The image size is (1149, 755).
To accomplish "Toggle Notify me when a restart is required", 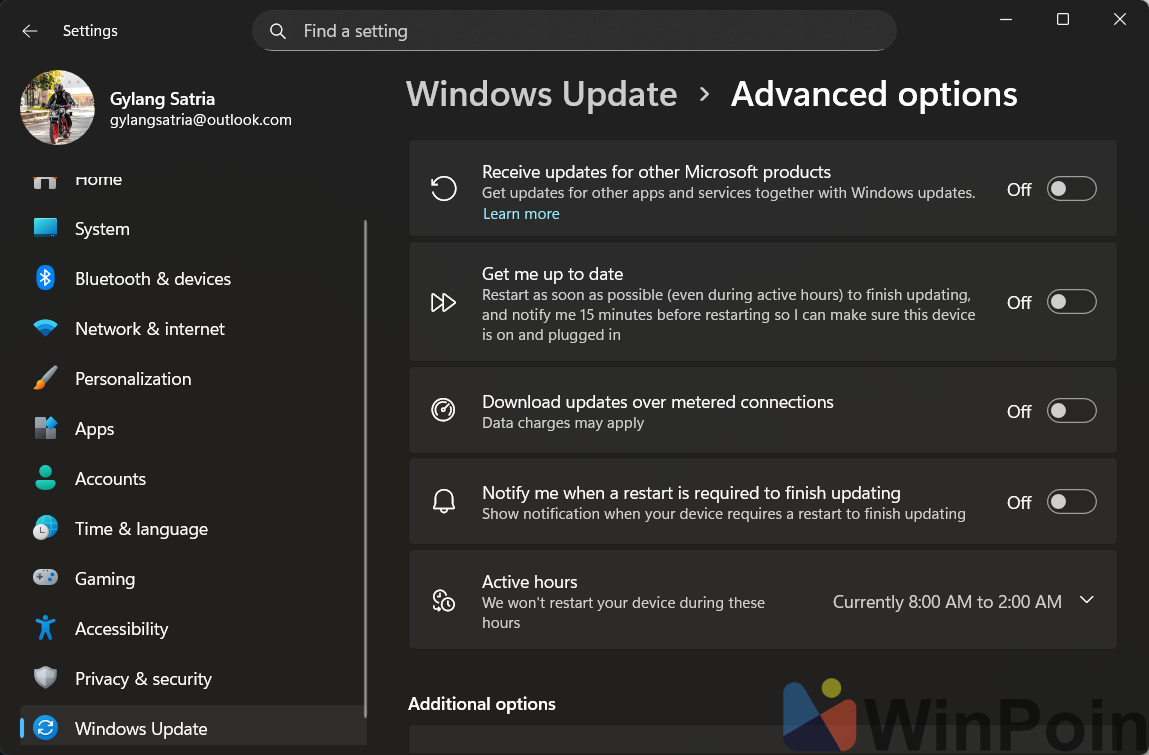I will click(x=1071, y=502).
